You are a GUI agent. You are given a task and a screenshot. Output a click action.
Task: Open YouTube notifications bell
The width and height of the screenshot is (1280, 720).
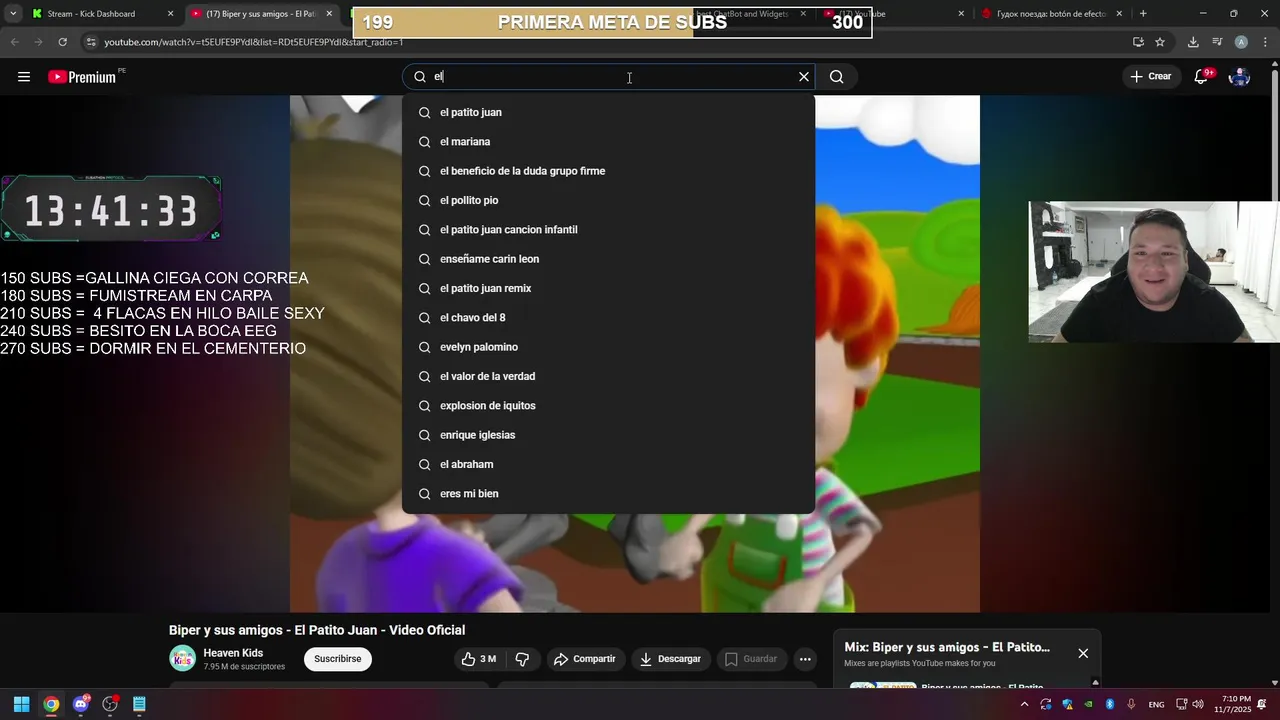point(1202,77)
